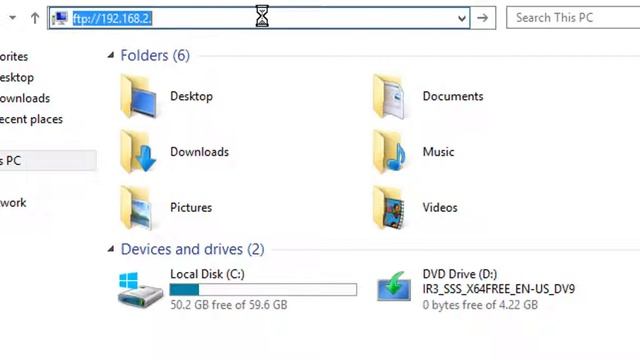Click the Local Disk (C:) usage bar

[x=263, y=289]
